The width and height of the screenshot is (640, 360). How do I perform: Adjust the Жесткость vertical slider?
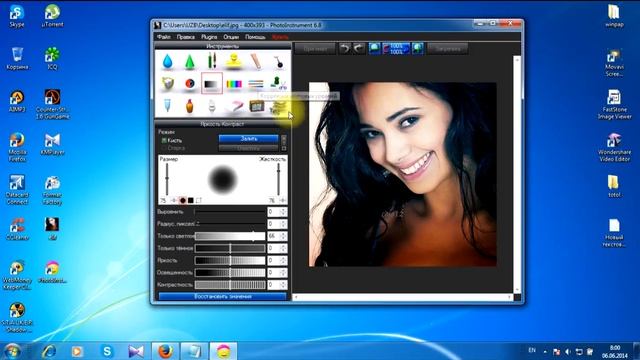(x=279, y=179)
